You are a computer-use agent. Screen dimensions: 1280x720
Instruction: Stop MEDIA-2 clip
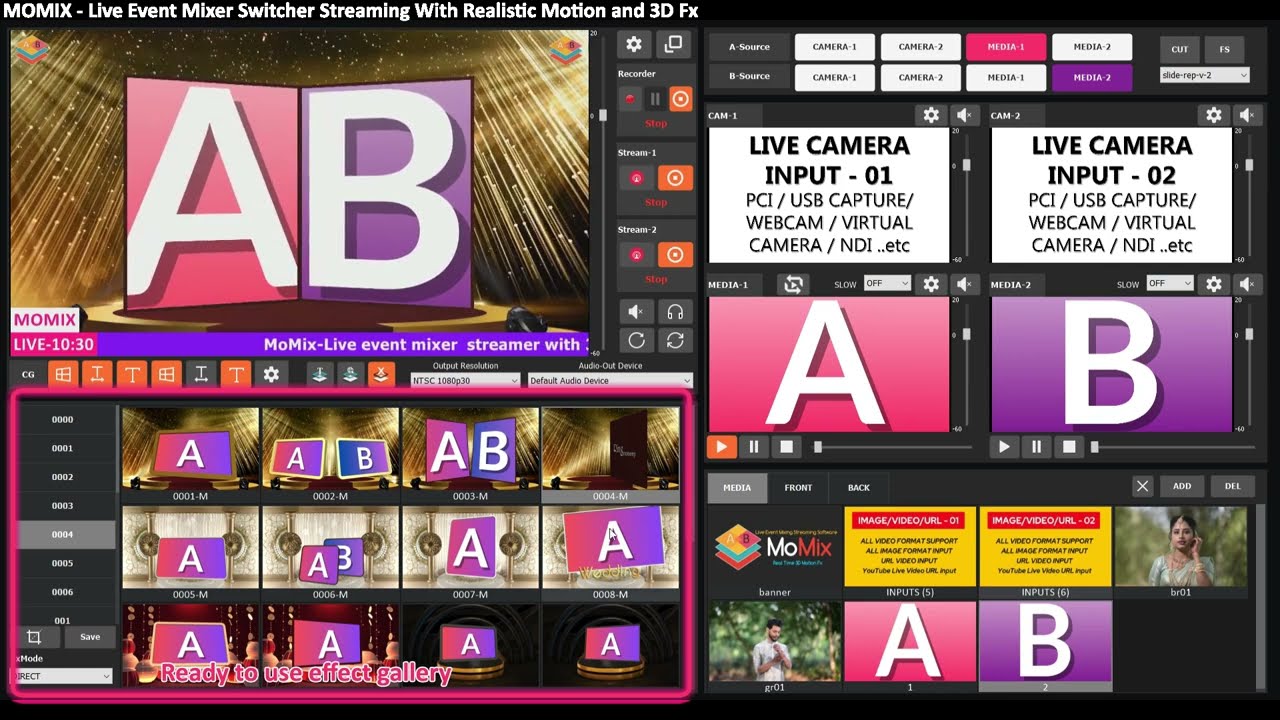(1069, 447)
